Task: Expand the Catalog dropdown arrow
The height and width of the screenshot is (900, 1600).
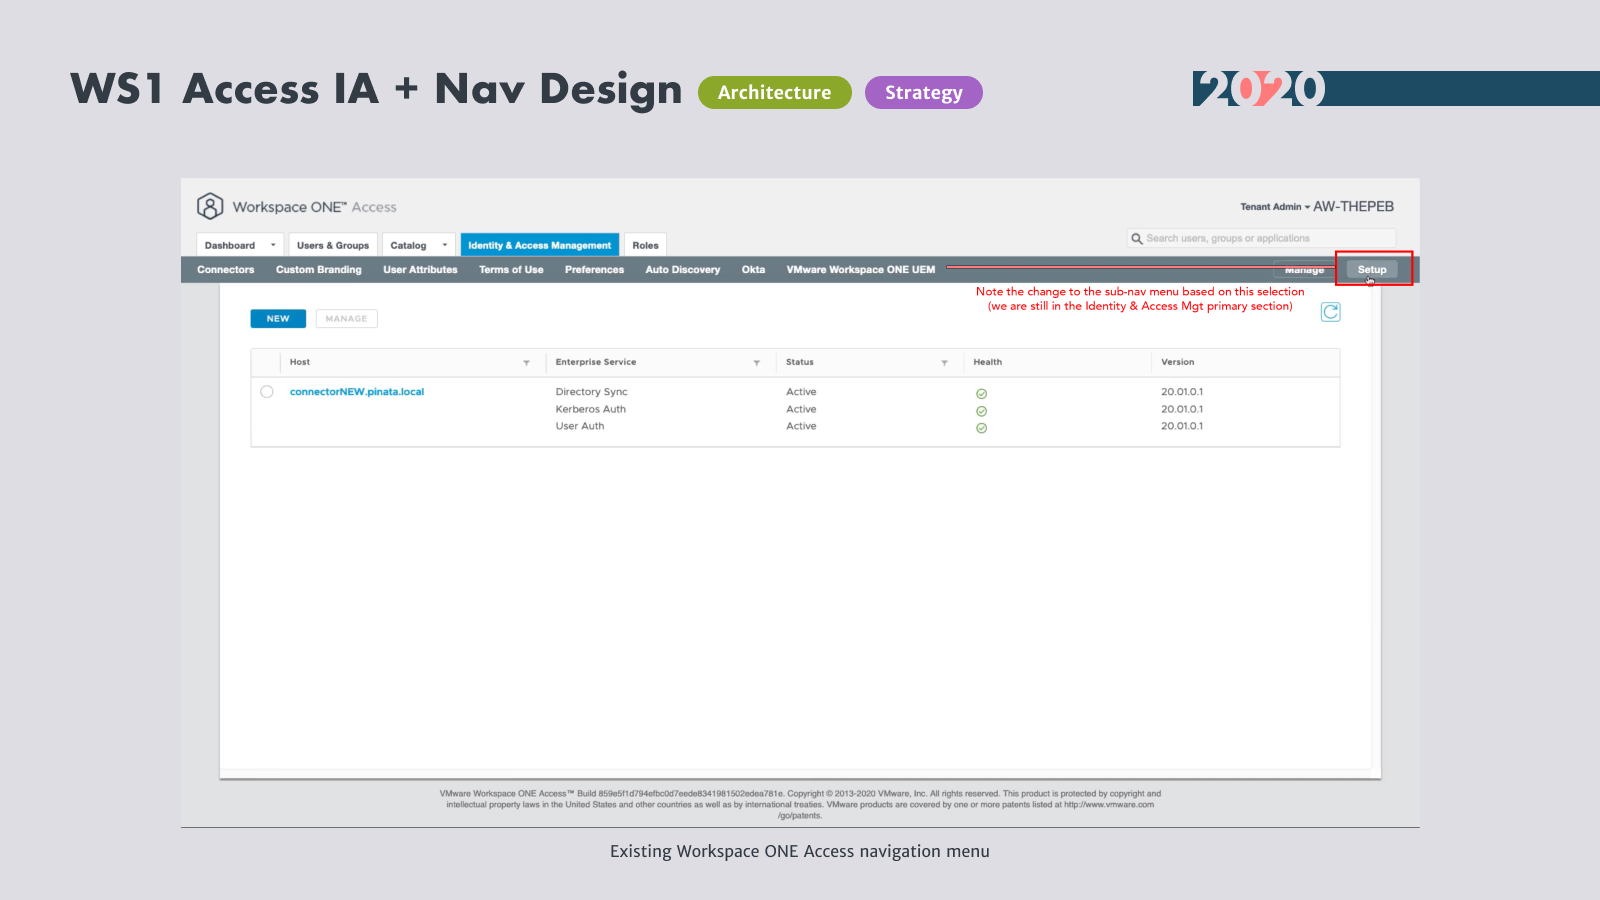Action: tap(445, 245)
